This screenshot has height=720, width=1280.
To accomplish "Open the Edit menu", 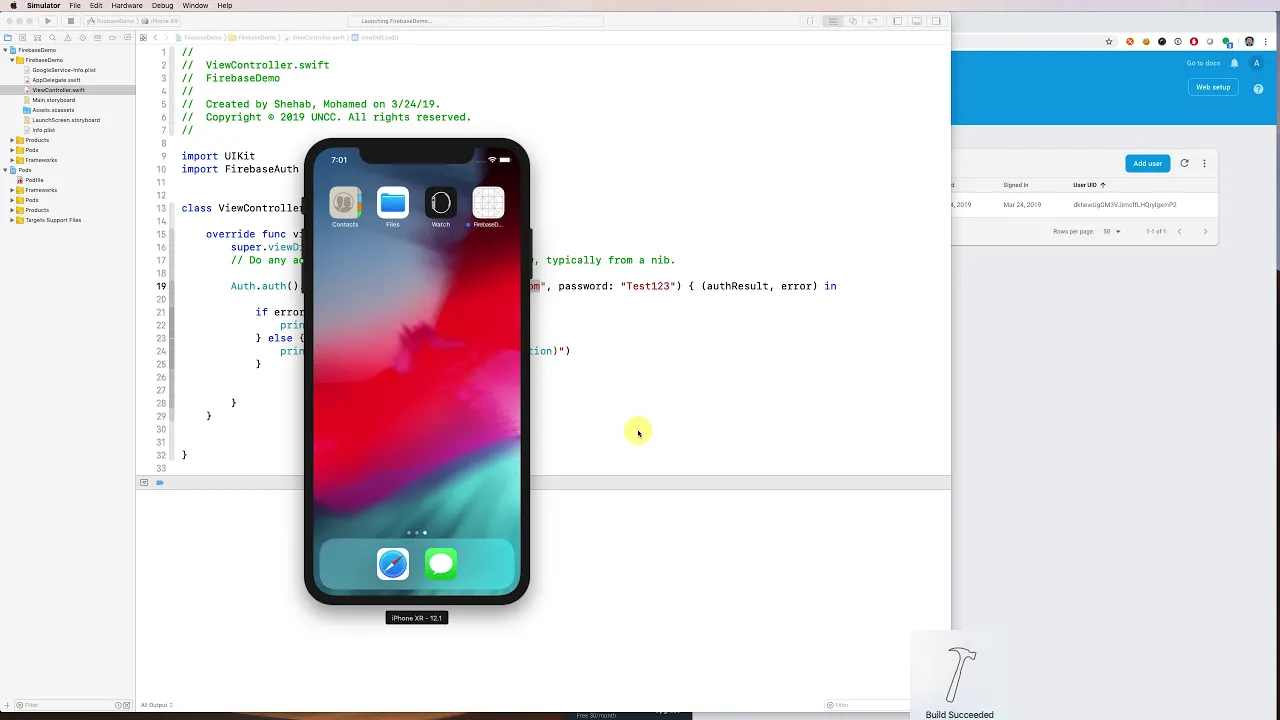I will click(96, 5).
